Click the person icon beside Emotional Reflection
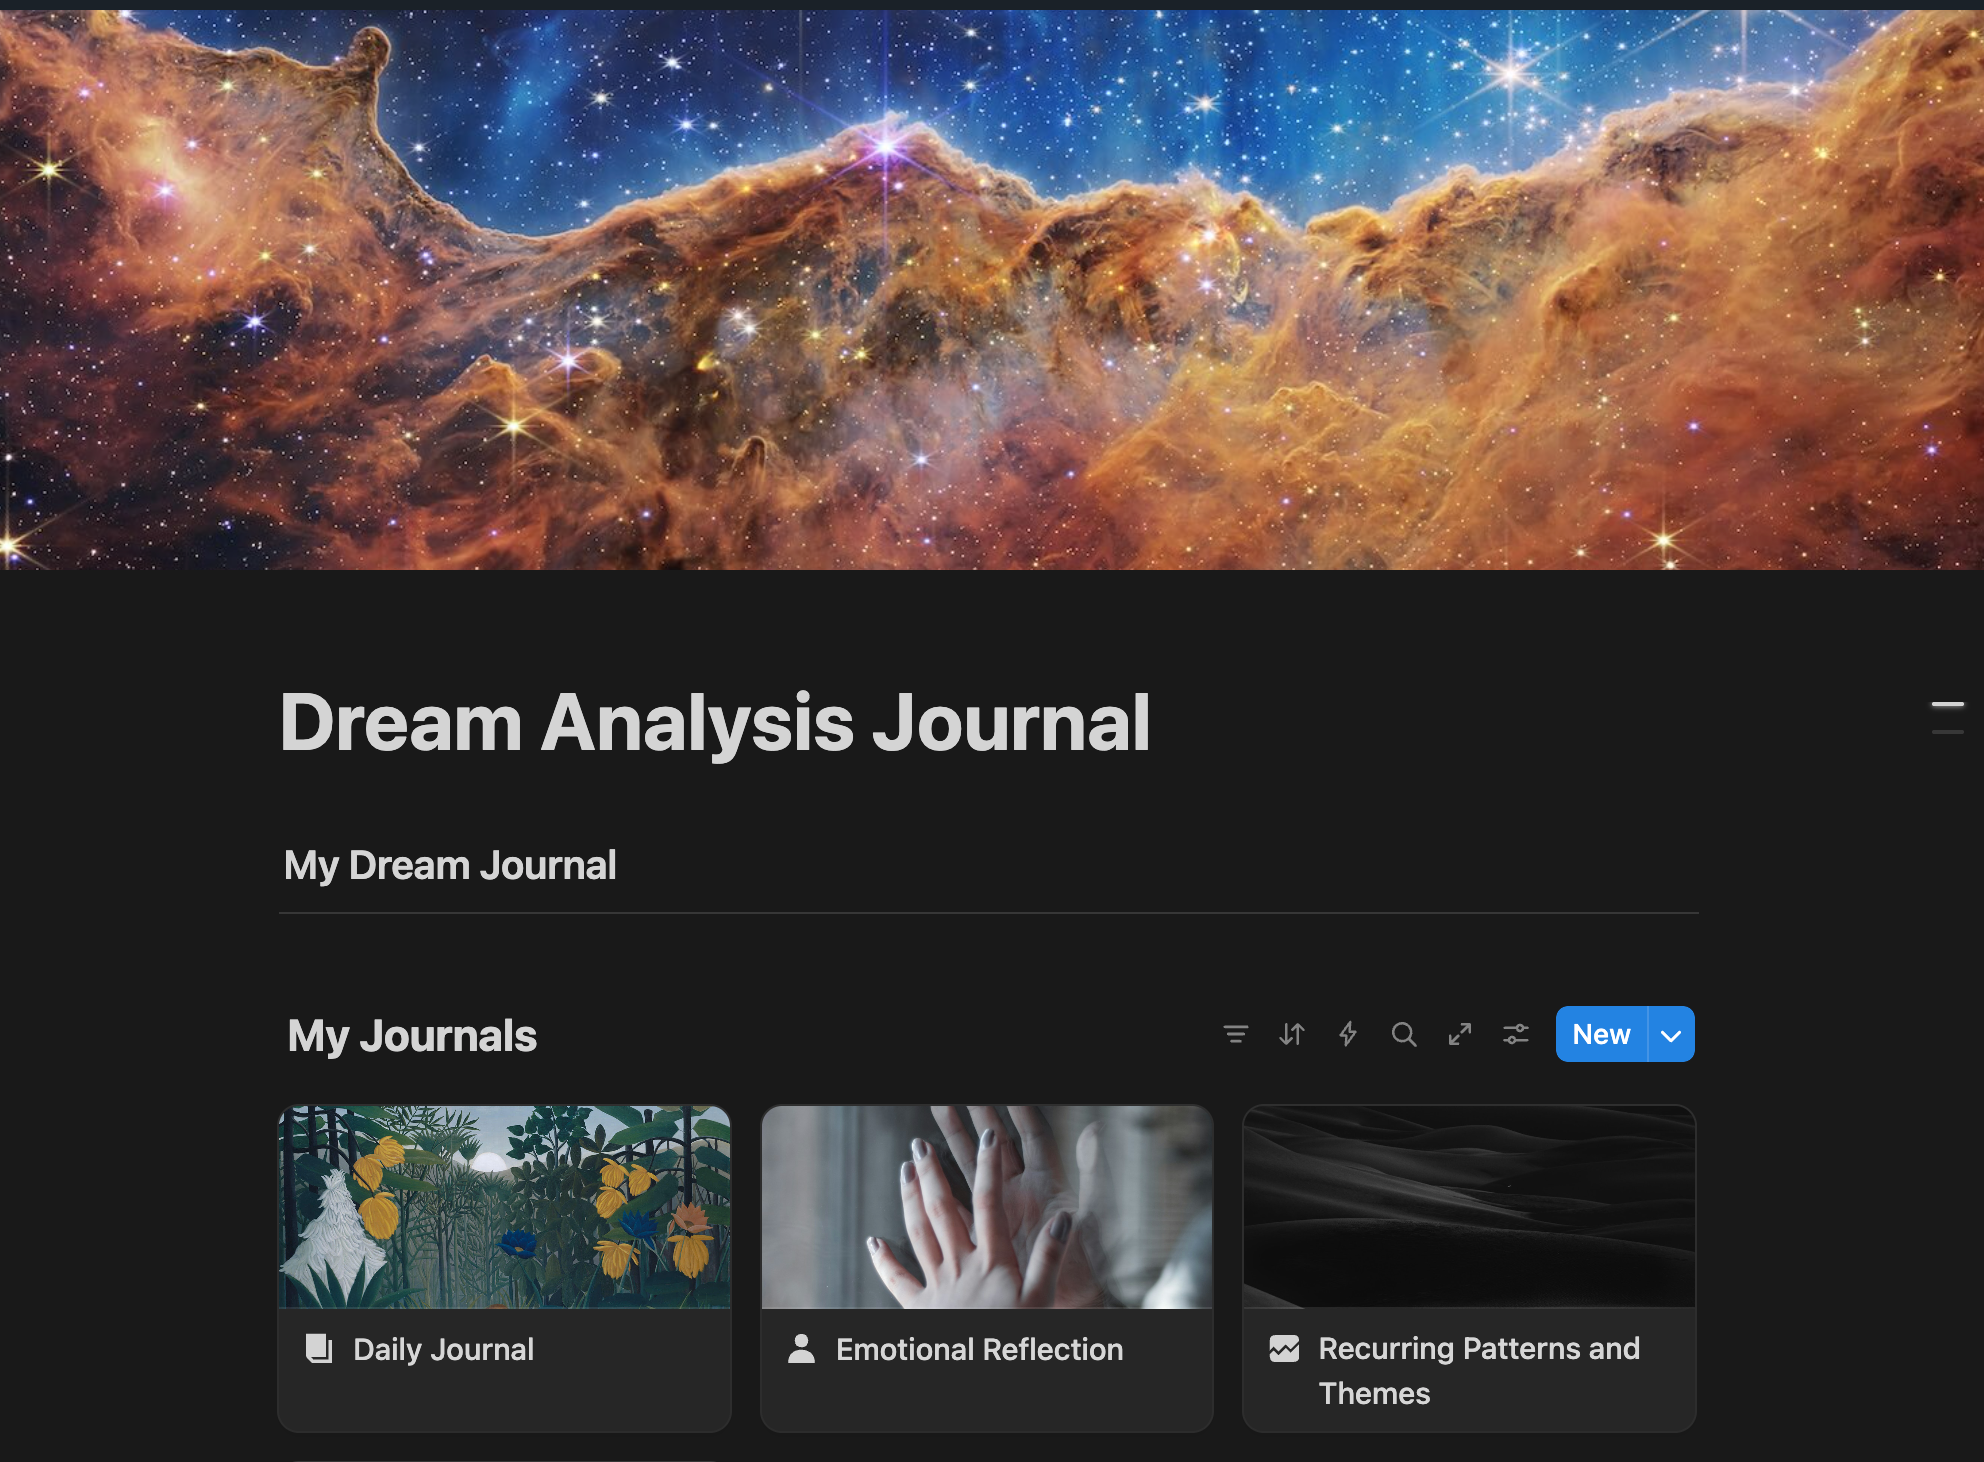Screen dimensions: 1984x1462 (801, 1349)
